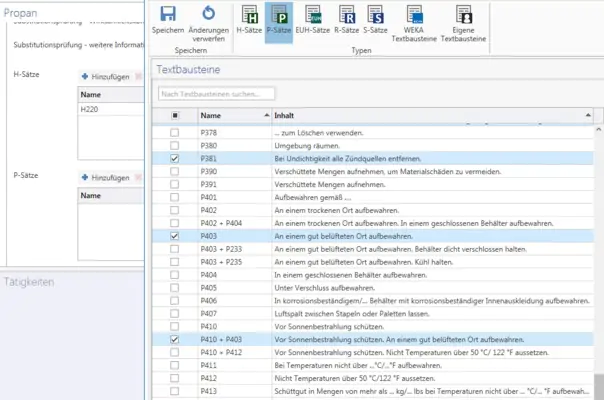Screen dimensions: 604x400
Task: Click 'Vor Sonnenbestrahlung schützen.' text
Action: point(329,326)
